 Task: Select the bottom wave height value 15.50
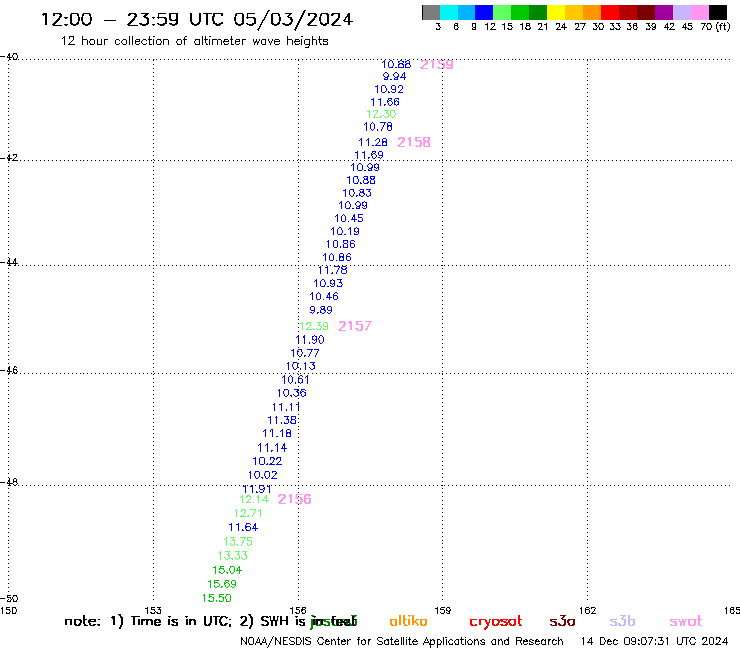point(217,598)
